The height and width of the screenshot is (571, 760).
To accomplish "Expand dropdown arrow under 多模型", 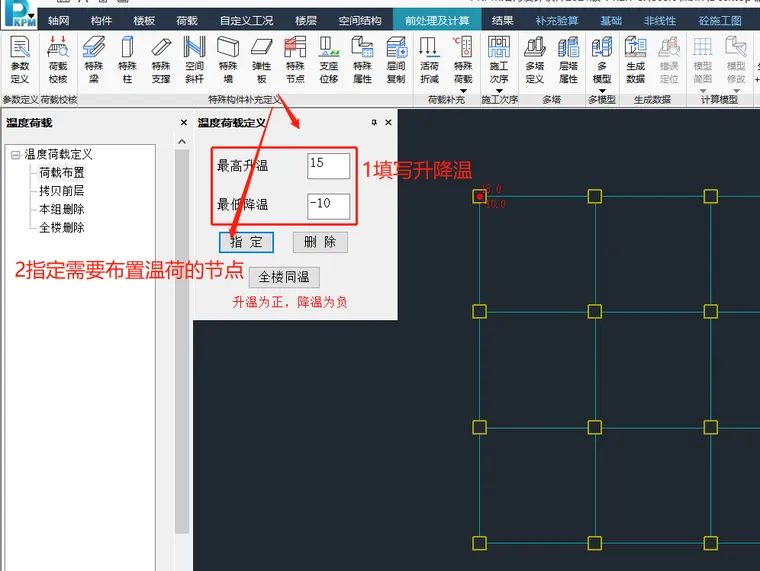I will [x=602, y=91].
